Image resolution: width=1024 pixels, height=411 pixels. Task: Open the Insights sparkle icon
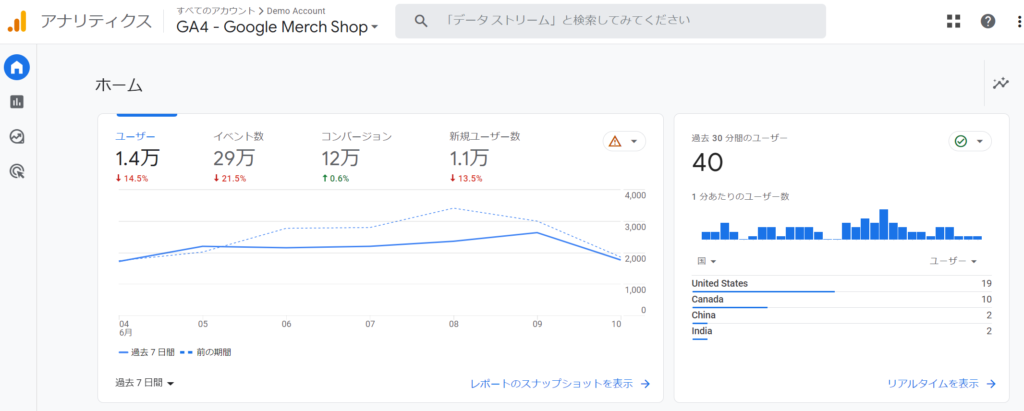pos(1000,84)
